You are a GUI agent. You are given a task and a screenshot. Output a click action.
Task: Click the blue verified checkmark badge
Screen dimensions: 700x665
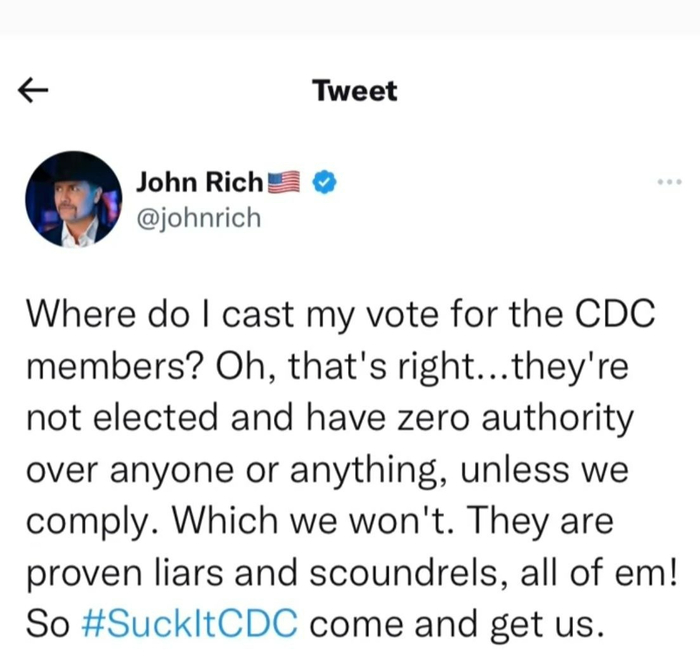[x=324, y=182]
